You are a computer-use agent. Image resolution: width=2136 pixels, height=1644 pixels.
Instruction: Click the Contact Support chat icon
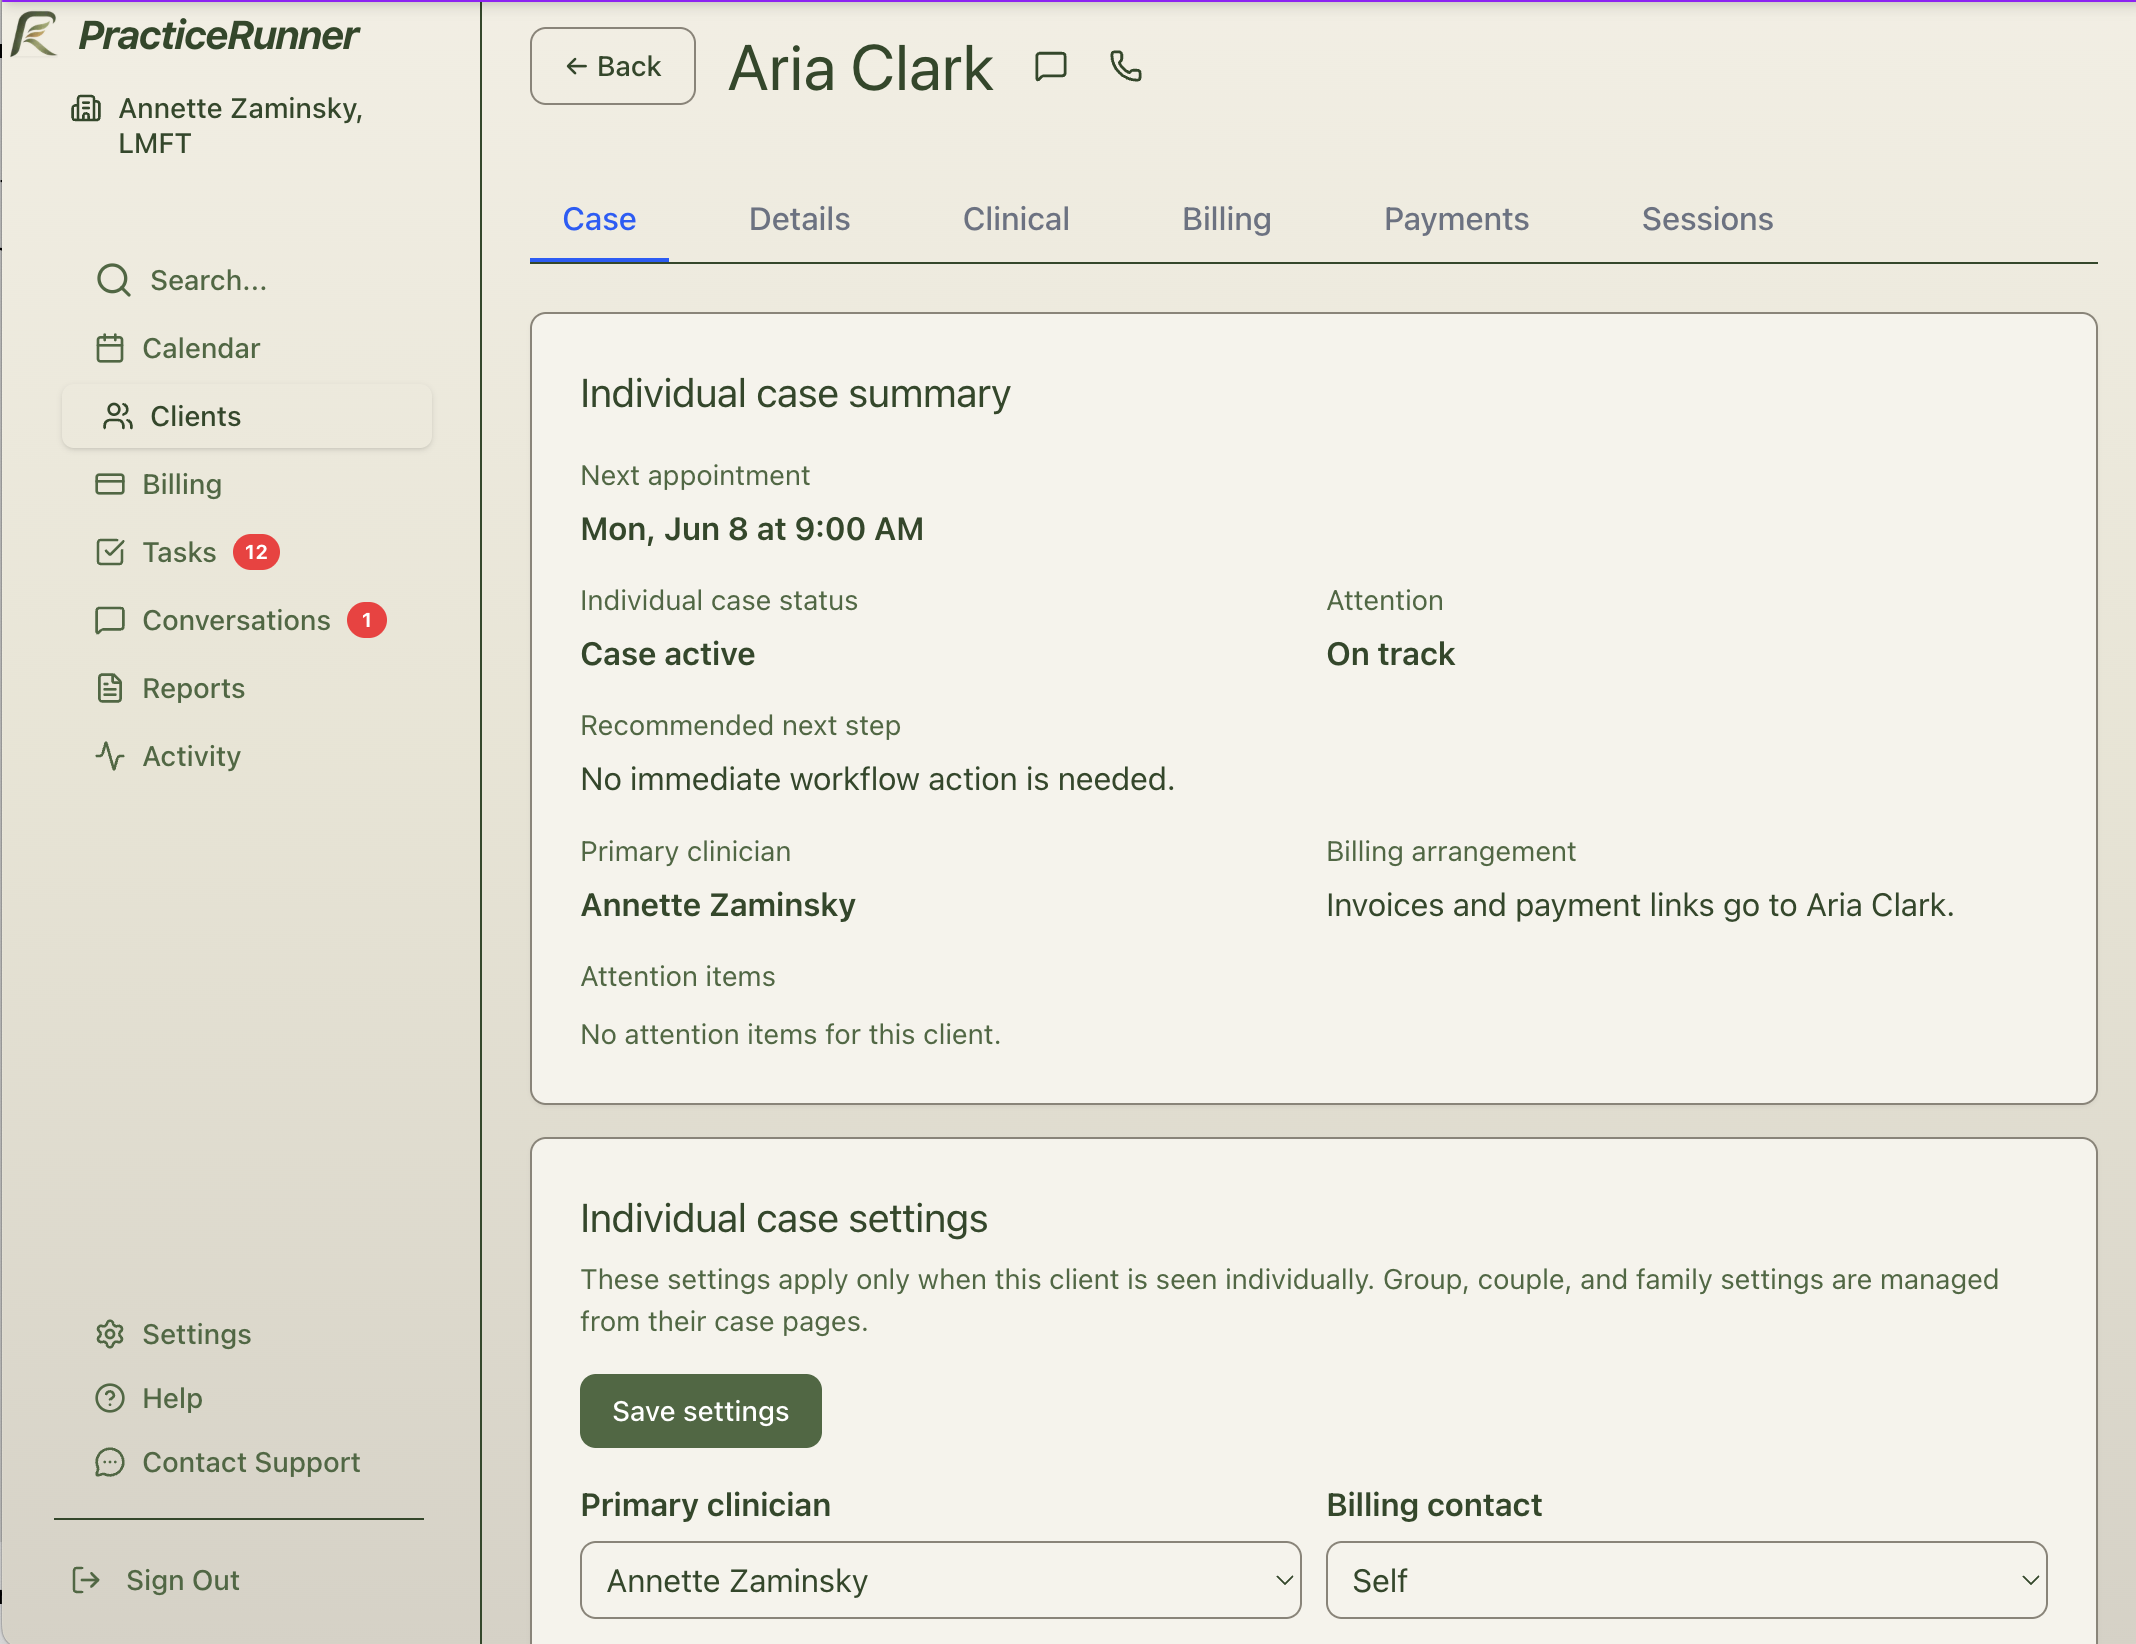[110, 1462]
